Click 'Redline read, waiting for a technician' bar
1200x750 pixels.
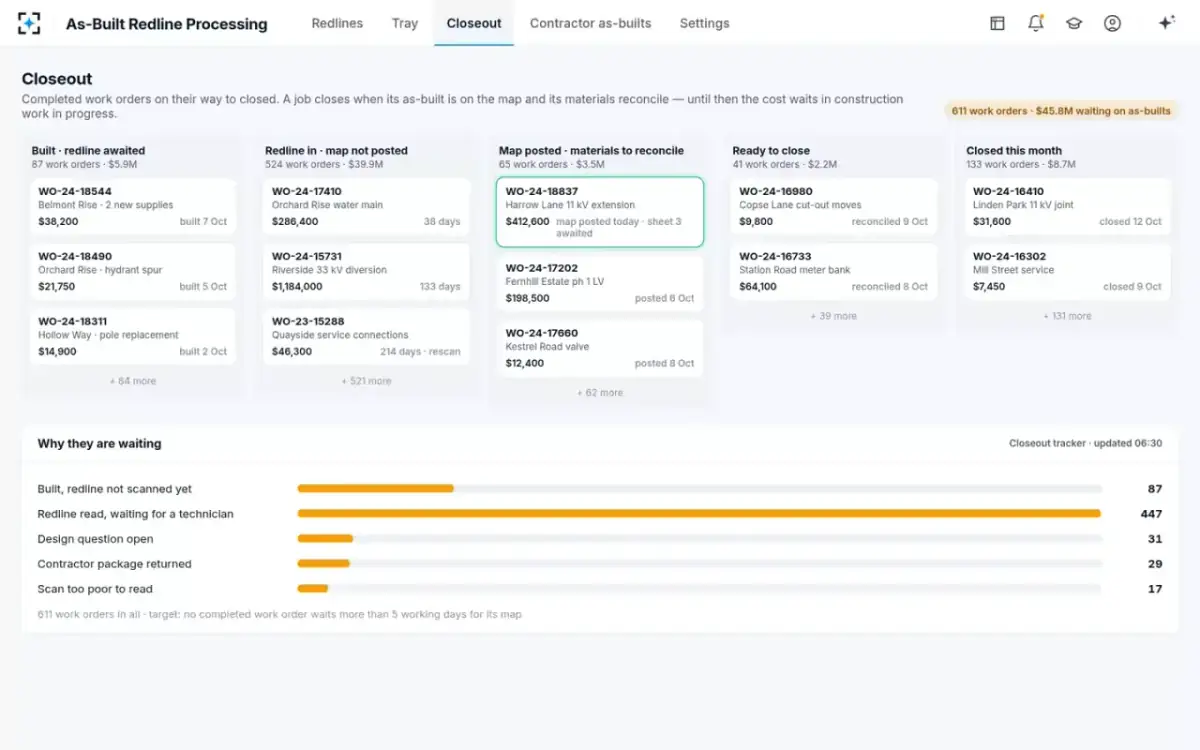click(699, 514)
